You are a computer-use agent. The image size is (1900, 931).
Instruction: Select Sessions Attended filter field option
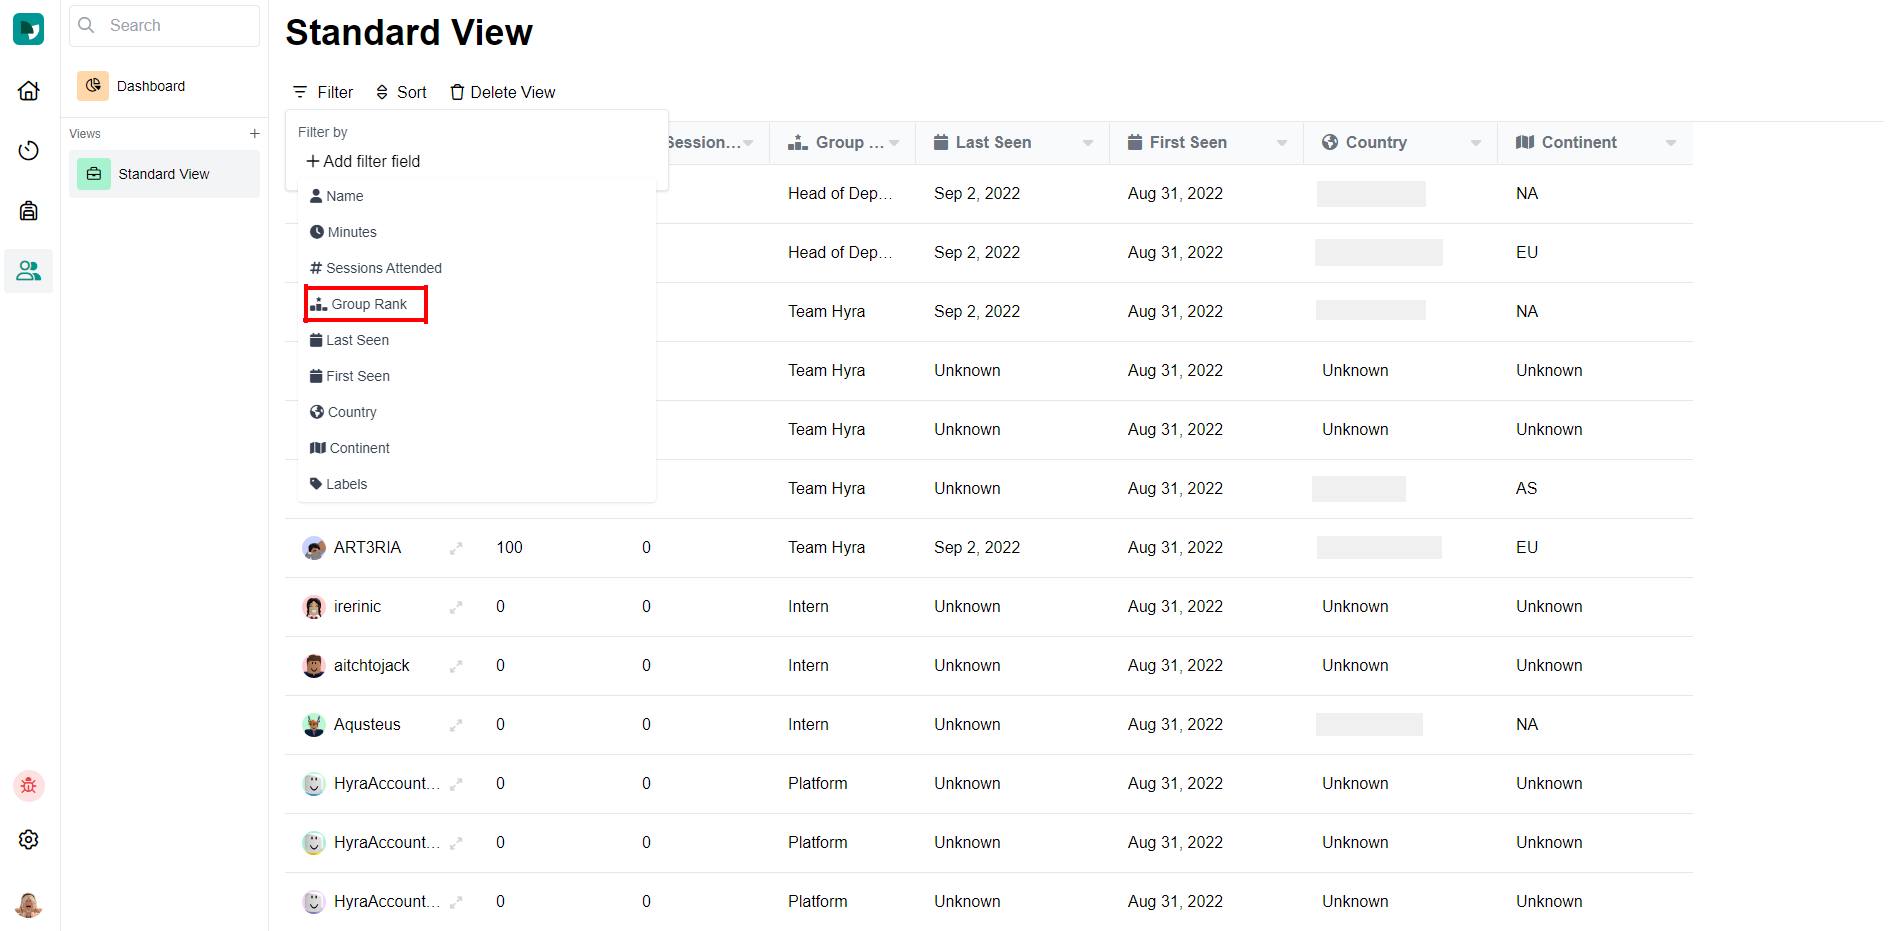[376, 268]
